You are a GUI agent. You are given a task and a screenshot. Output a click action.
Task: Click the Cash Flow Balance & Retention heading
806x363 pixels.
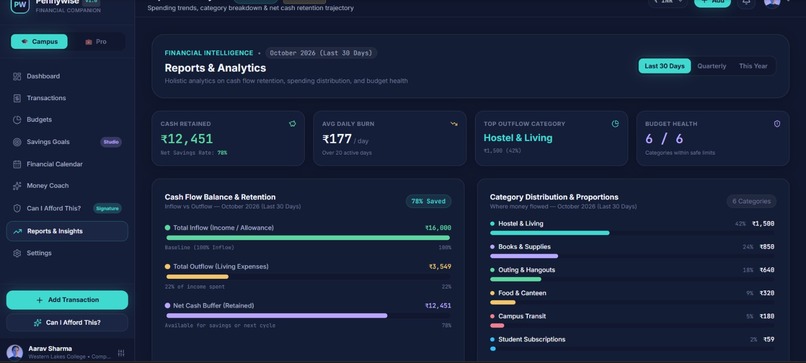pyautogui.click(x=220, y=197)
